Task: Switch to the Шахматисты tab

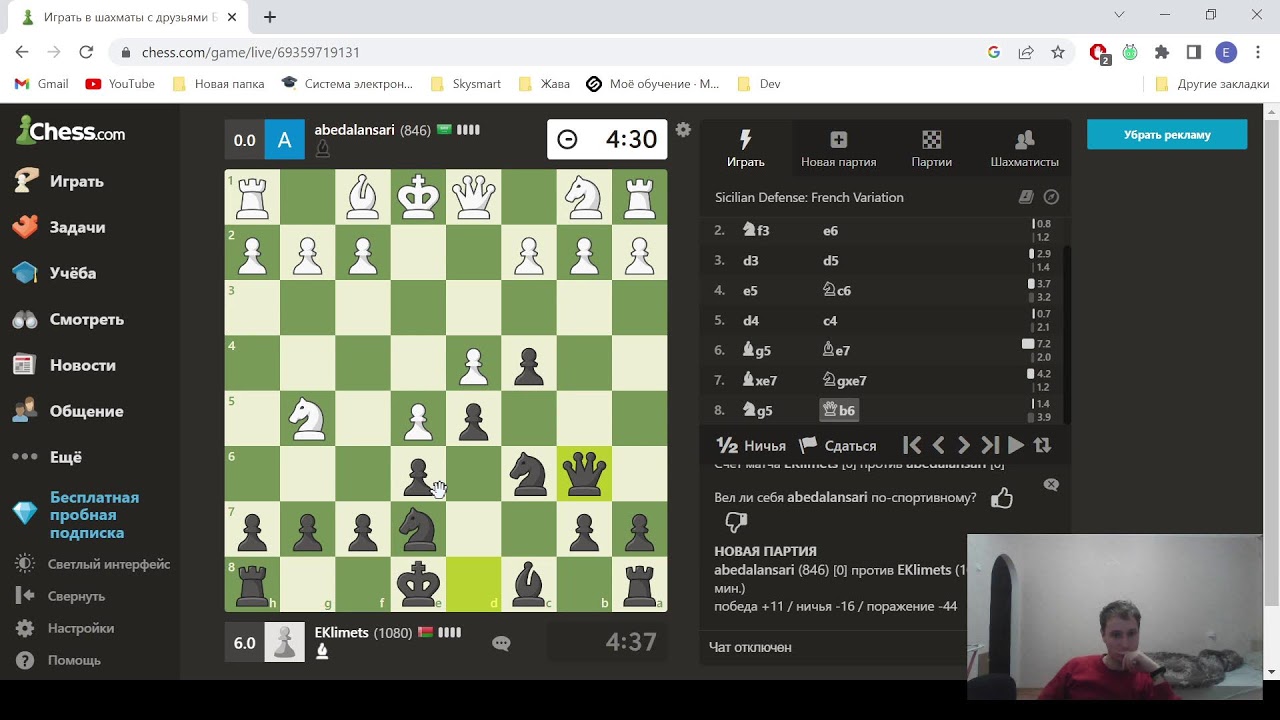Action: [x=1024, y=148]
